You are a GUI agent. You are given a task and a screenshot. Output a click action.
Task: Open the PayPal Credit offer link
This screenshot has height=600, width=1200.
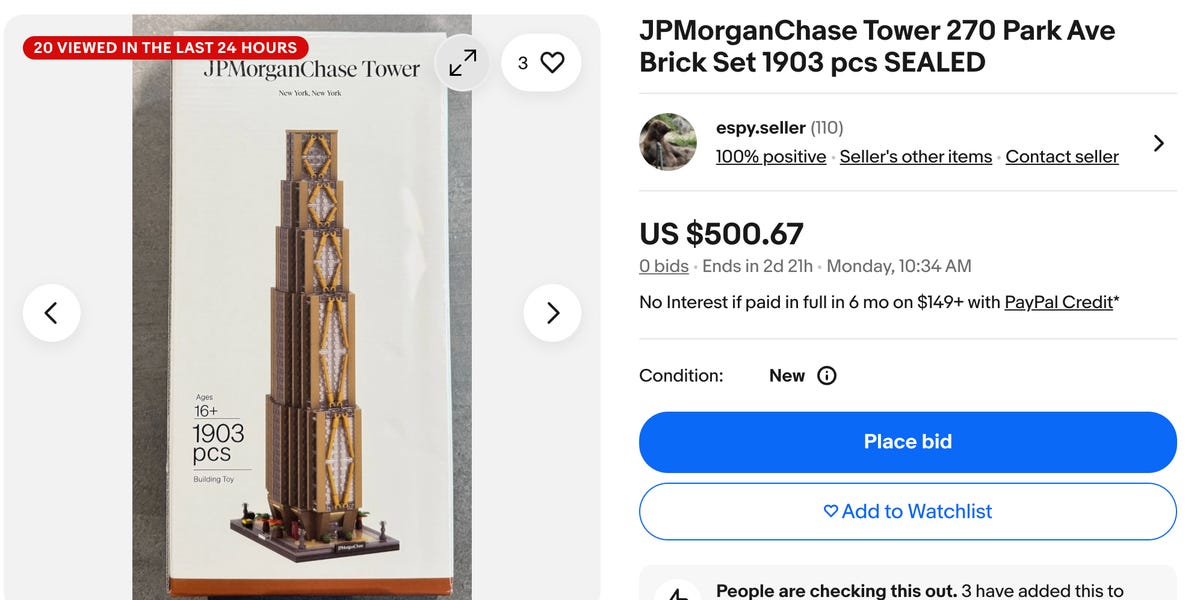click(1059, 302)
